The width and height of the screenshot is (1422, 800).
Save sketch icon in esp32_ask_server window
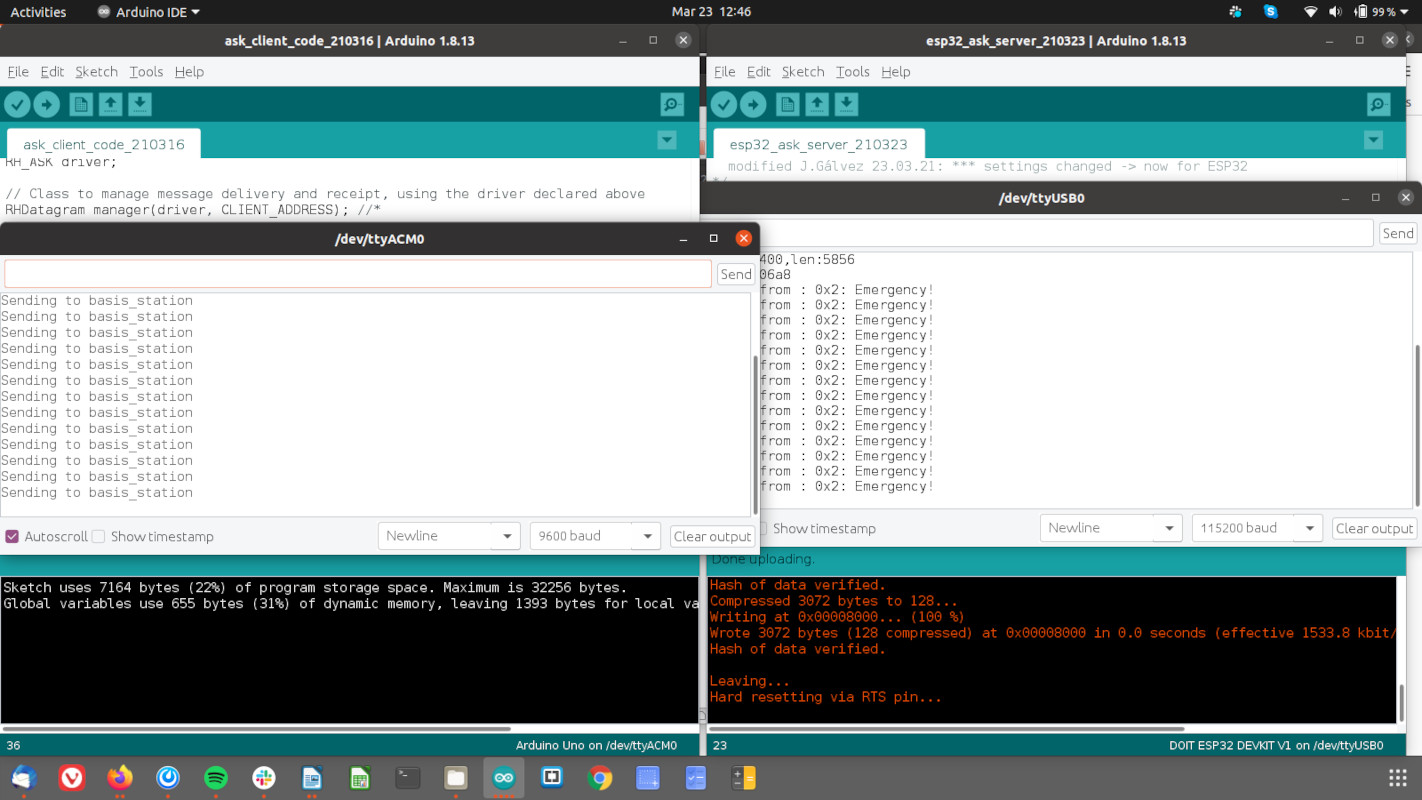click(x=846, y=104)
